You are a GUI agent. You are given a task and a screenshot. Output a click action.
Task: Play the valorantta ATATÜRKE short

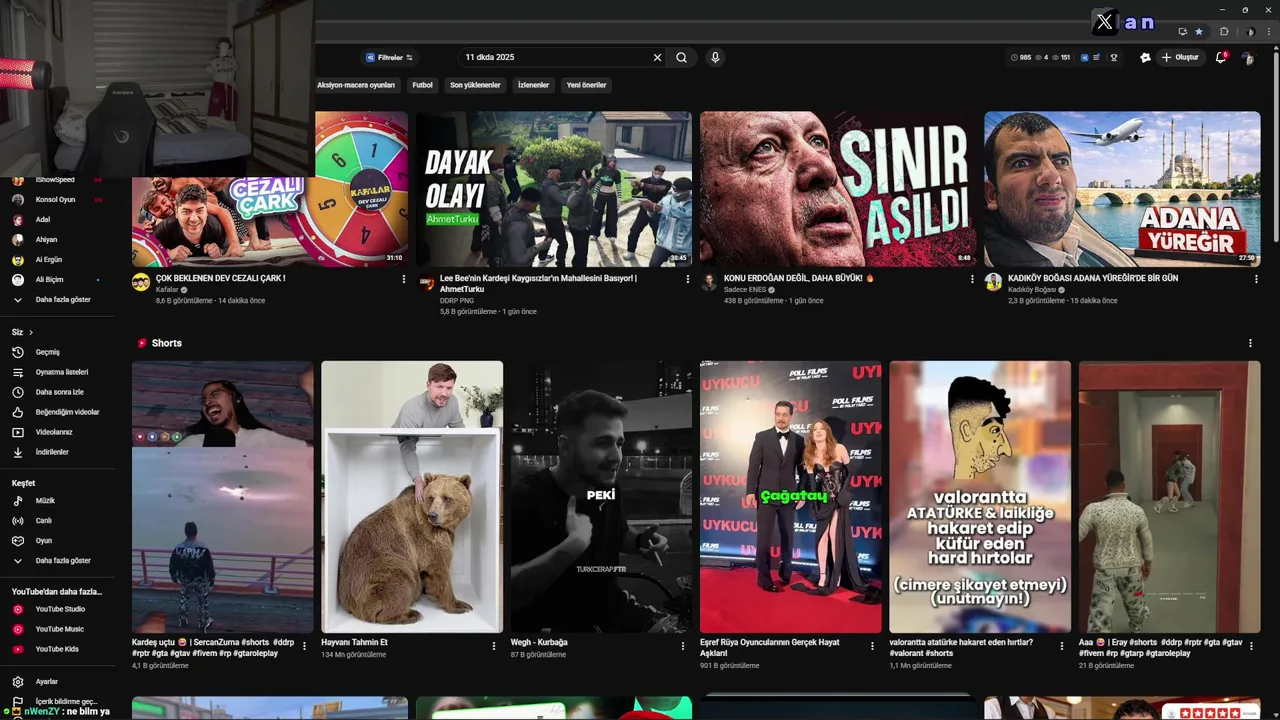(980, 497)
